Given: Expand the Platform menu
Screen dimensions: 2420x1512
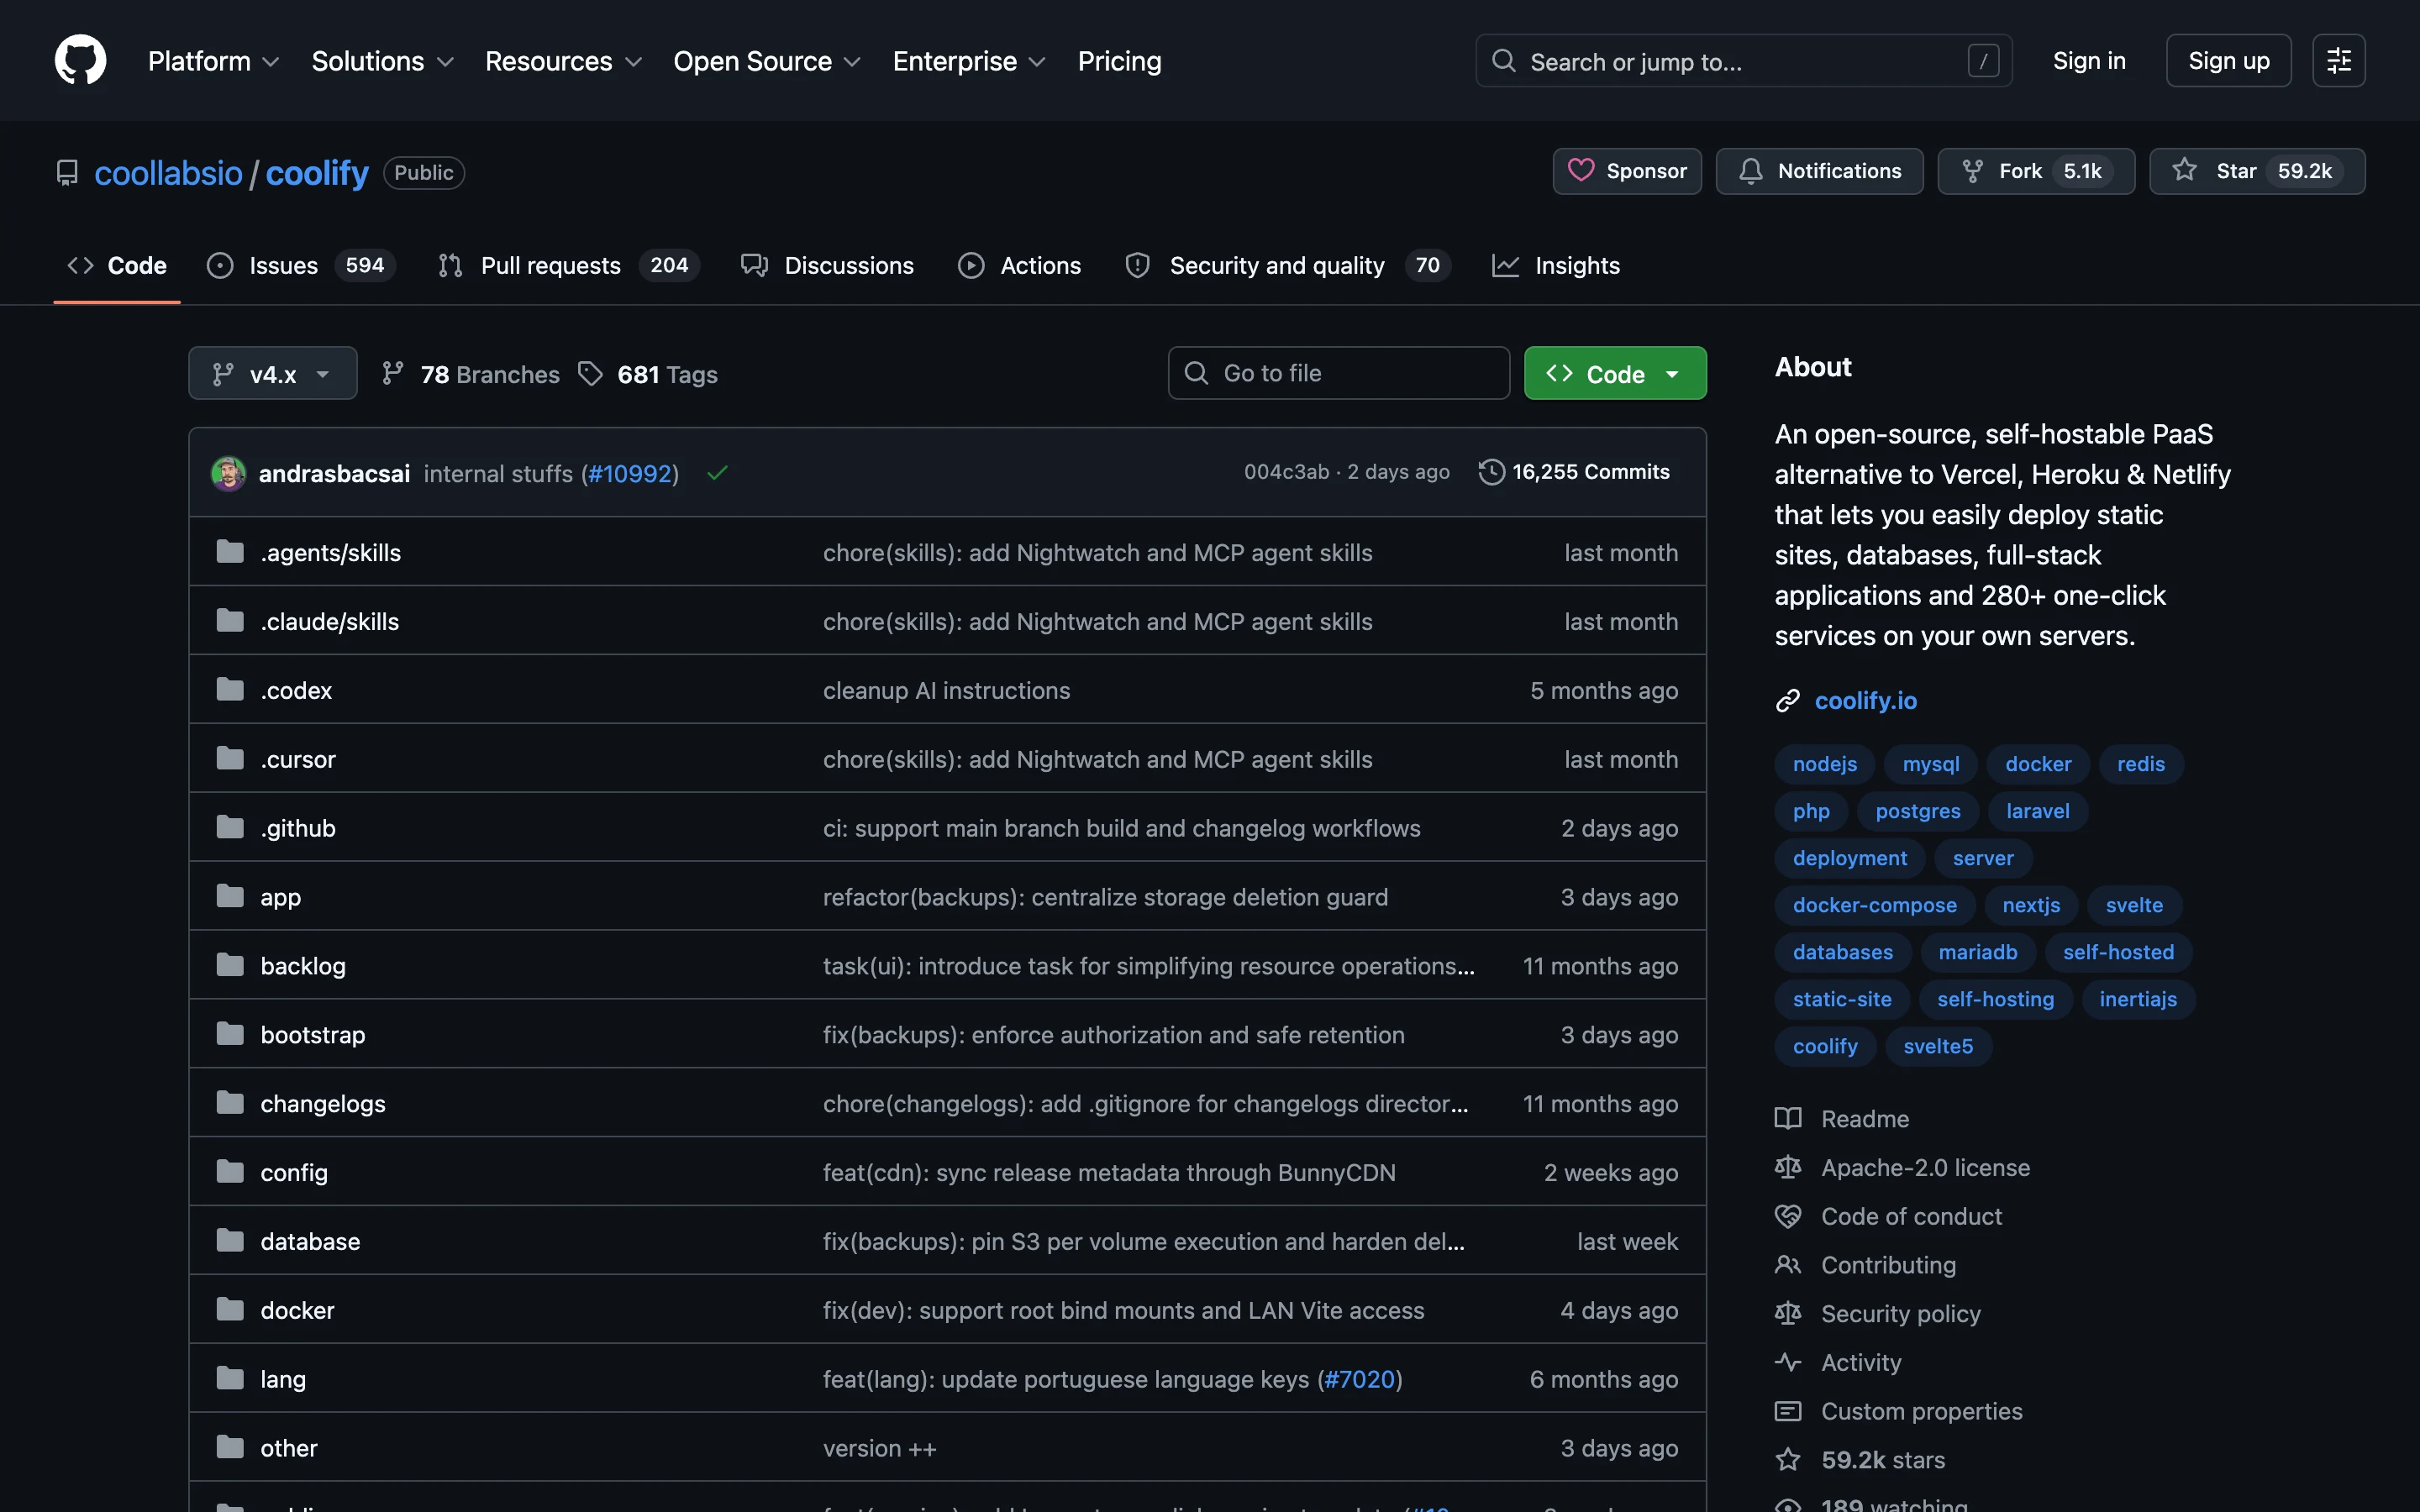Looking at the screenshot, I should [x=213, y=61].
